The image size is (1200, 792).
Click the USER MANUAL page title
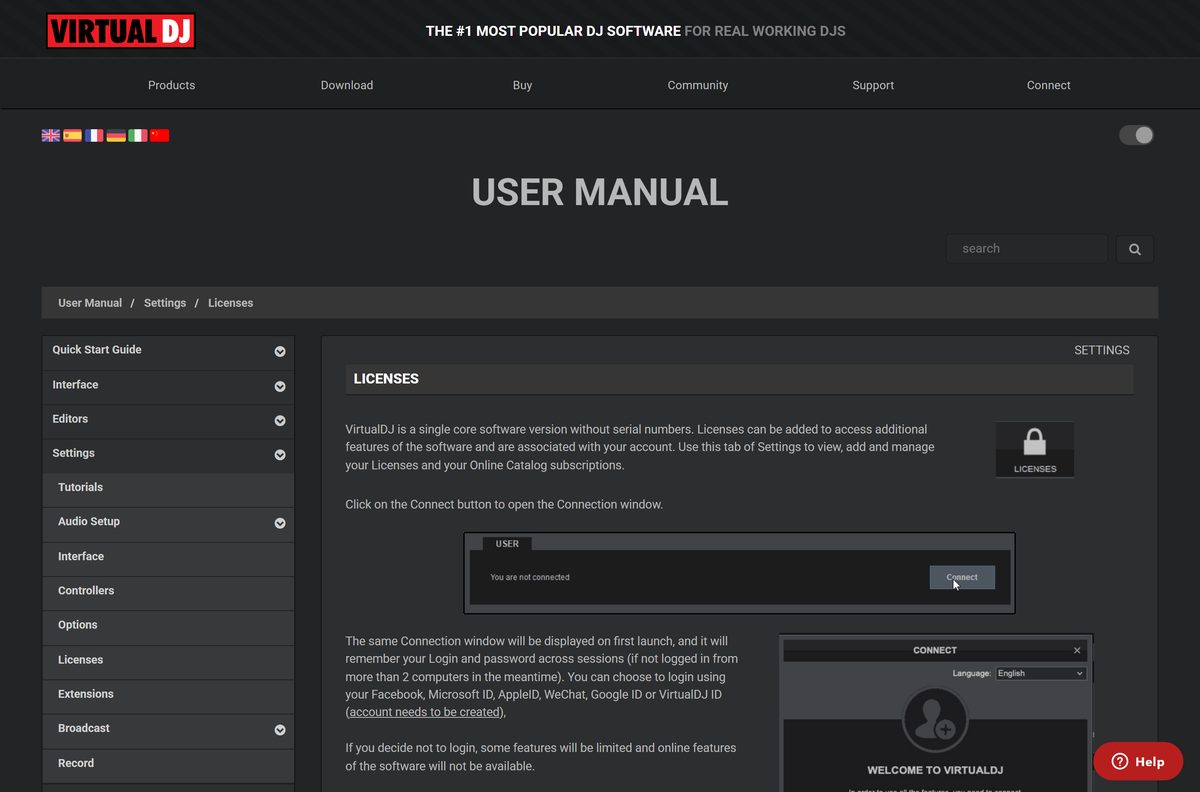pos(600,192)
